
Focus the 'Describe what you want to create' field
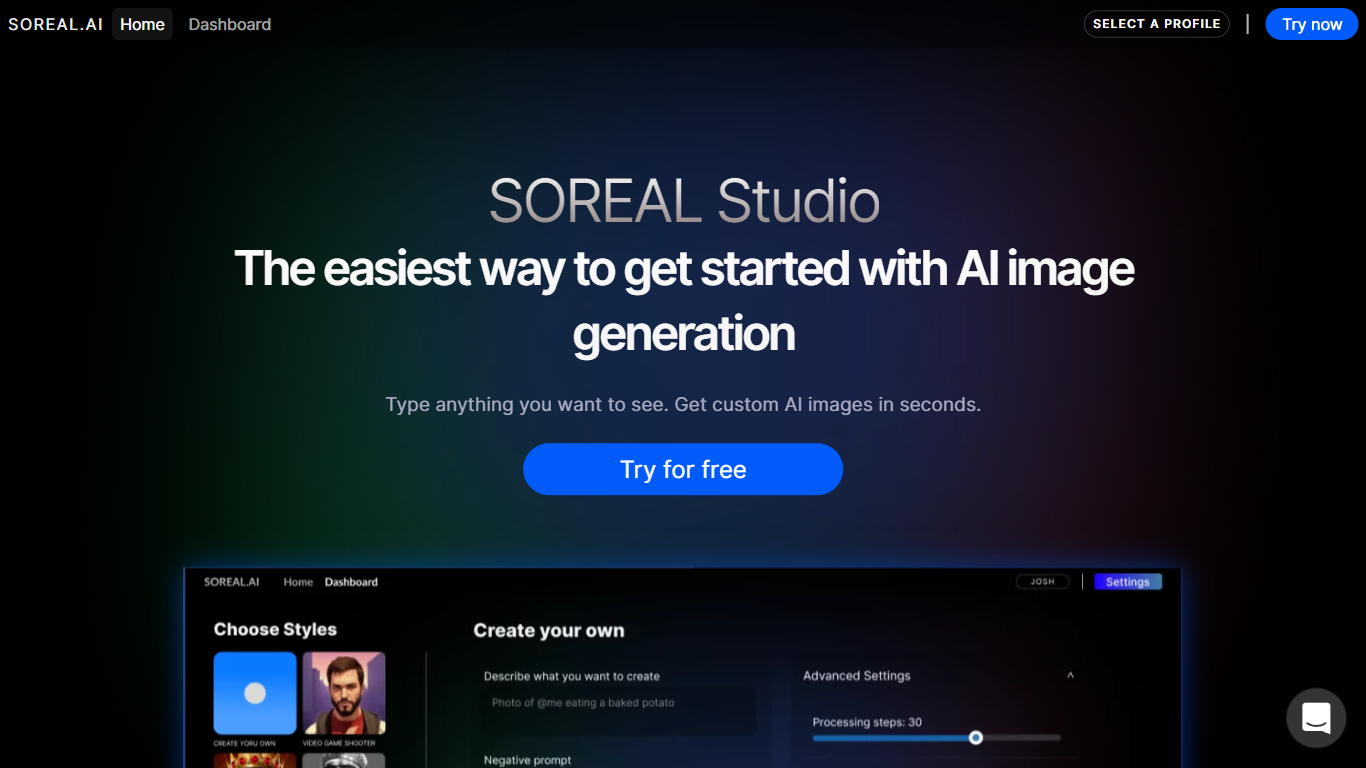coord(619,710)
